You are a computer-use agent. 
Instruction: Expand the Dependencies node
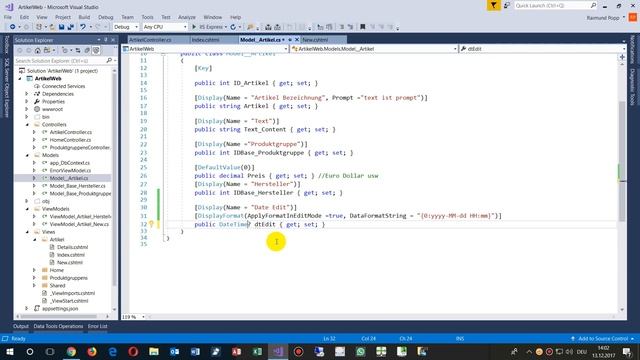[27, 94]
